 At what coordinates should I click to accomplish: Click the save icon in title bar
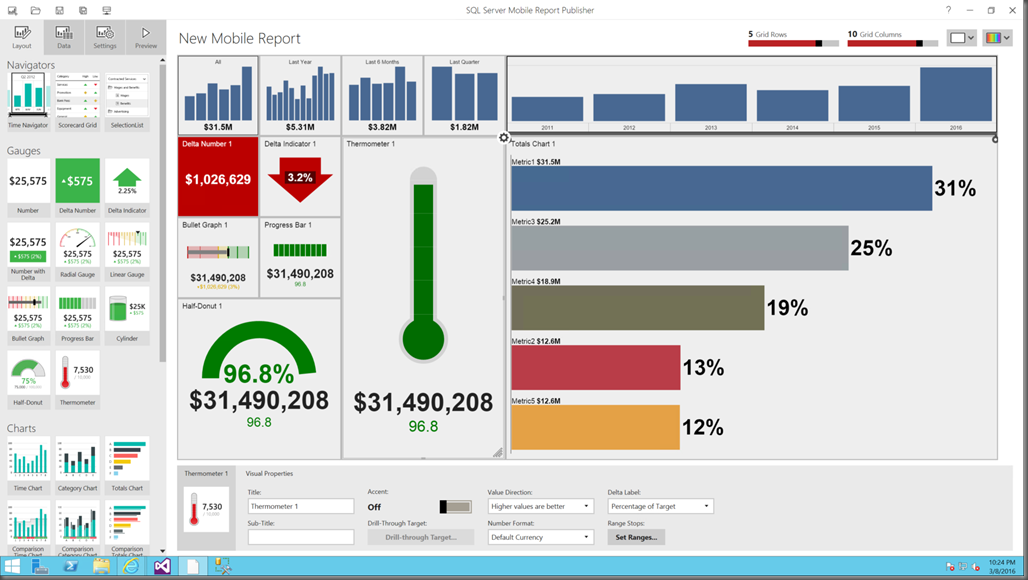(x=60, y=10)
